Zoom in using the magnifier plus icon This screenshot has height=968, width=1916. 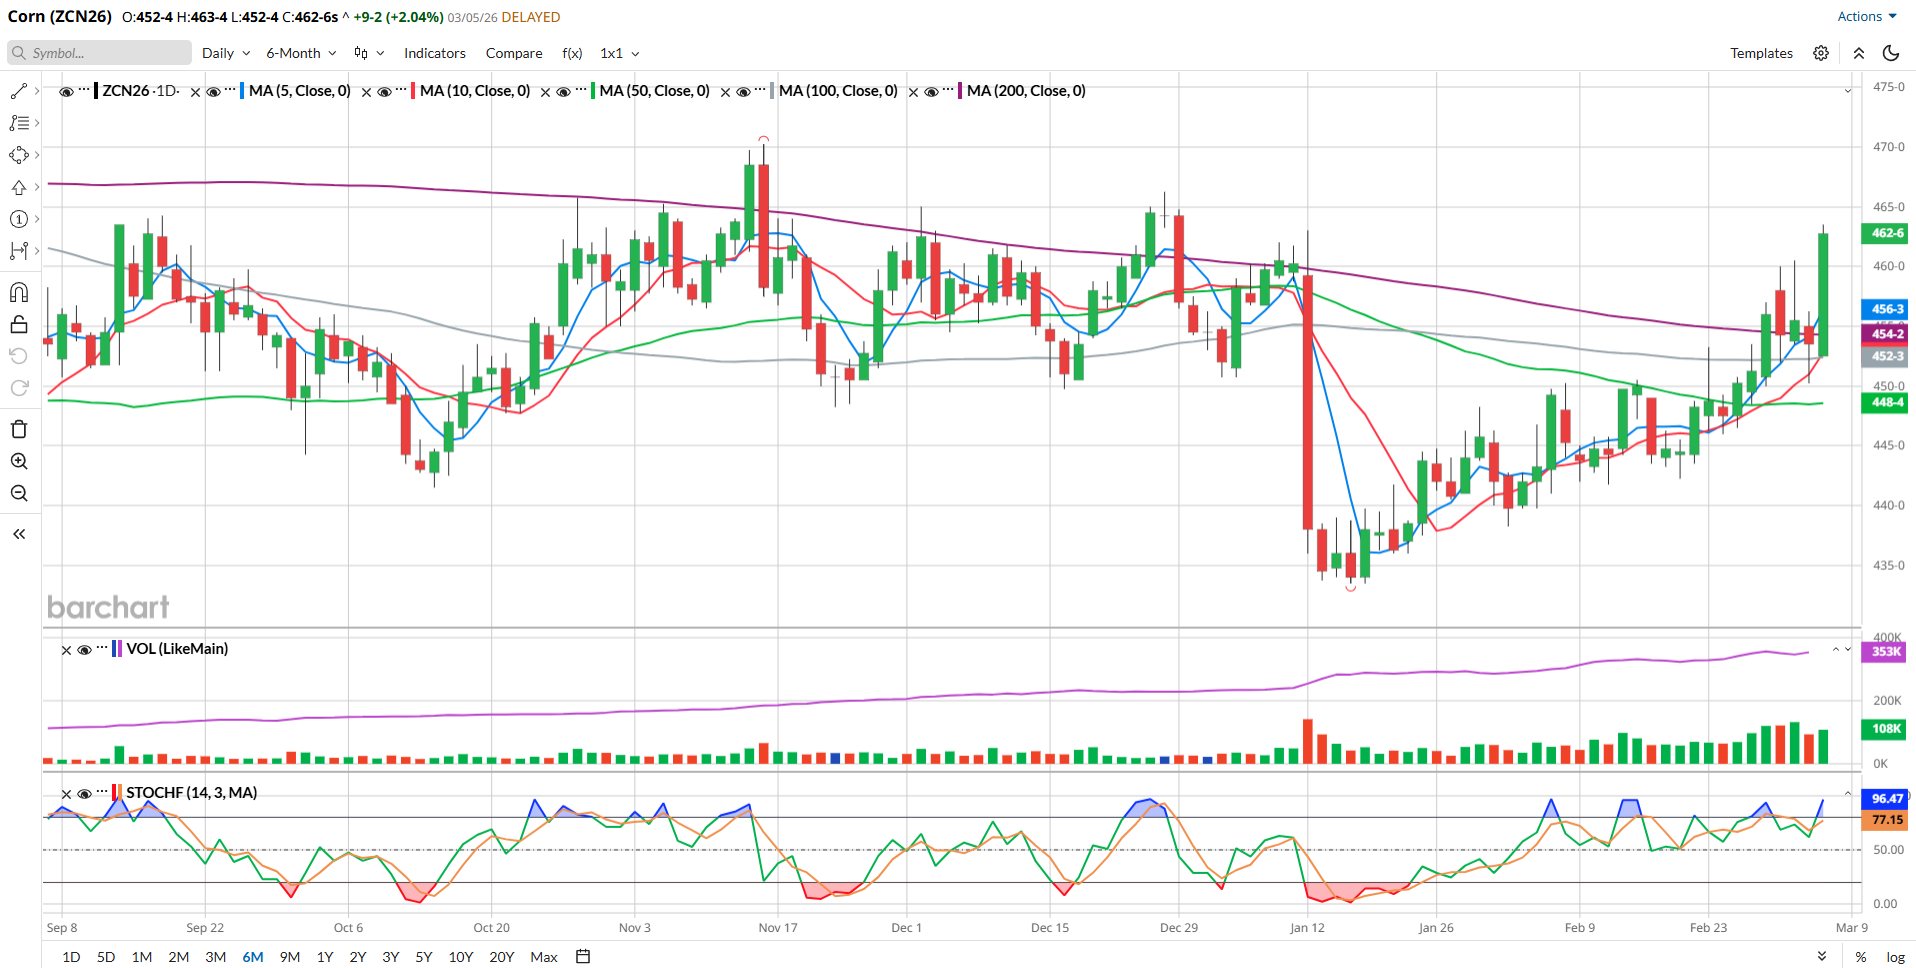click(x=19, y=462)
